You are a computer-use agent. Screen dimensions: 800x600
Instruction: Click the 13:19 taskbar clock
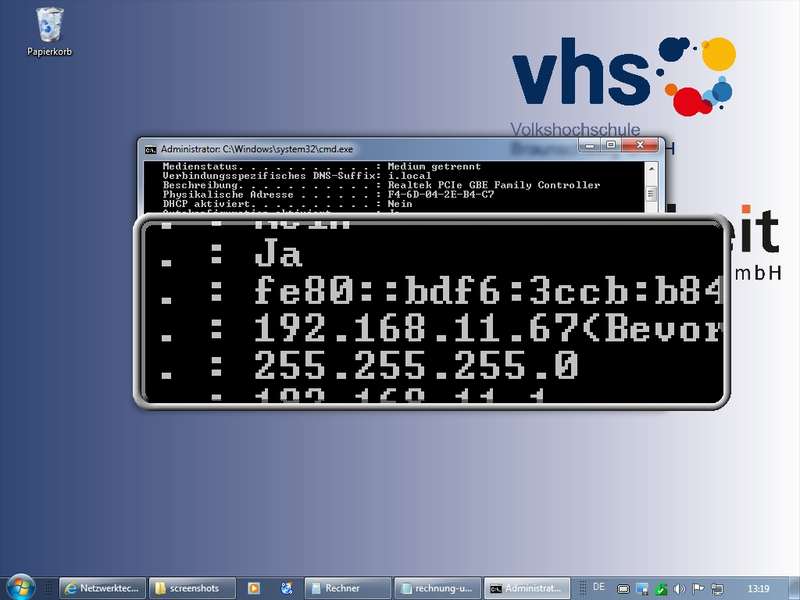pyautogui.click(x=758, y=589)
